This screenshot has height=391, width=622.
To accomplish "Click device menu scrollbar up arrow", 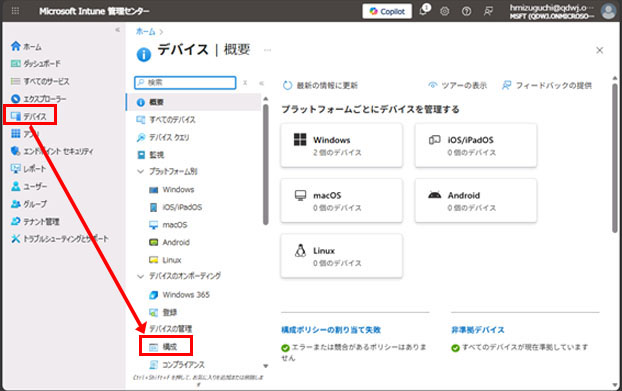I will [x=265, y=98].
